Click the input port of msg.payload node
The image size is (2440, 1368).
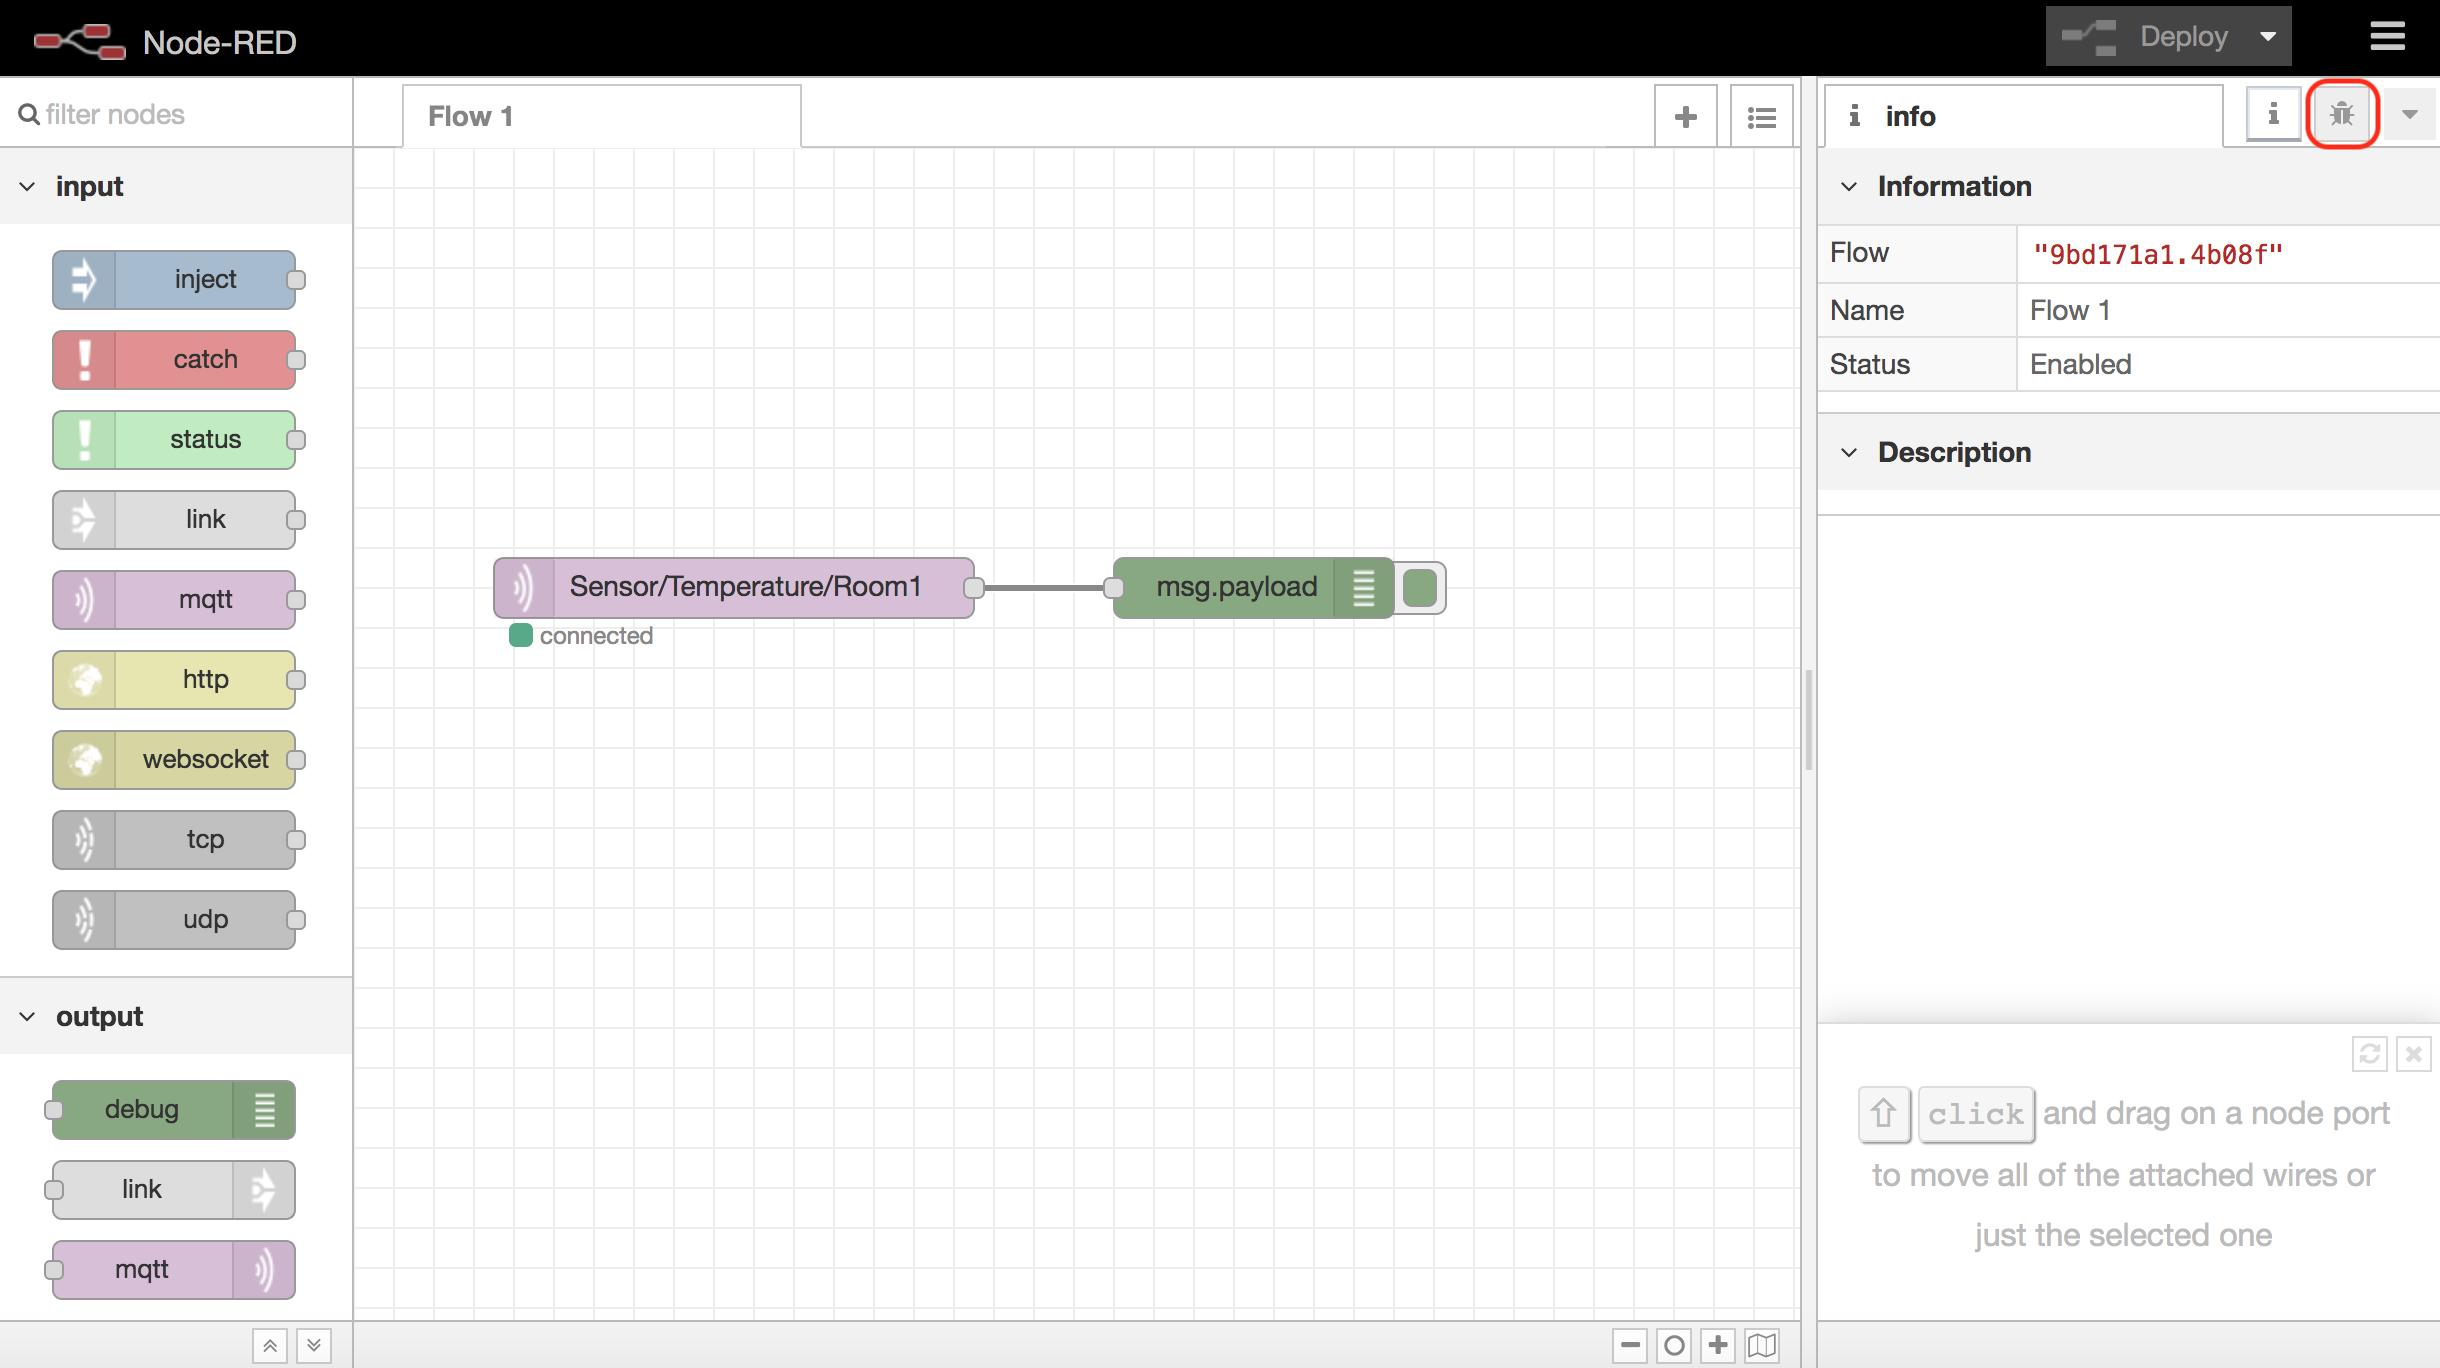pyautogui.click(x=1114, y=588)
